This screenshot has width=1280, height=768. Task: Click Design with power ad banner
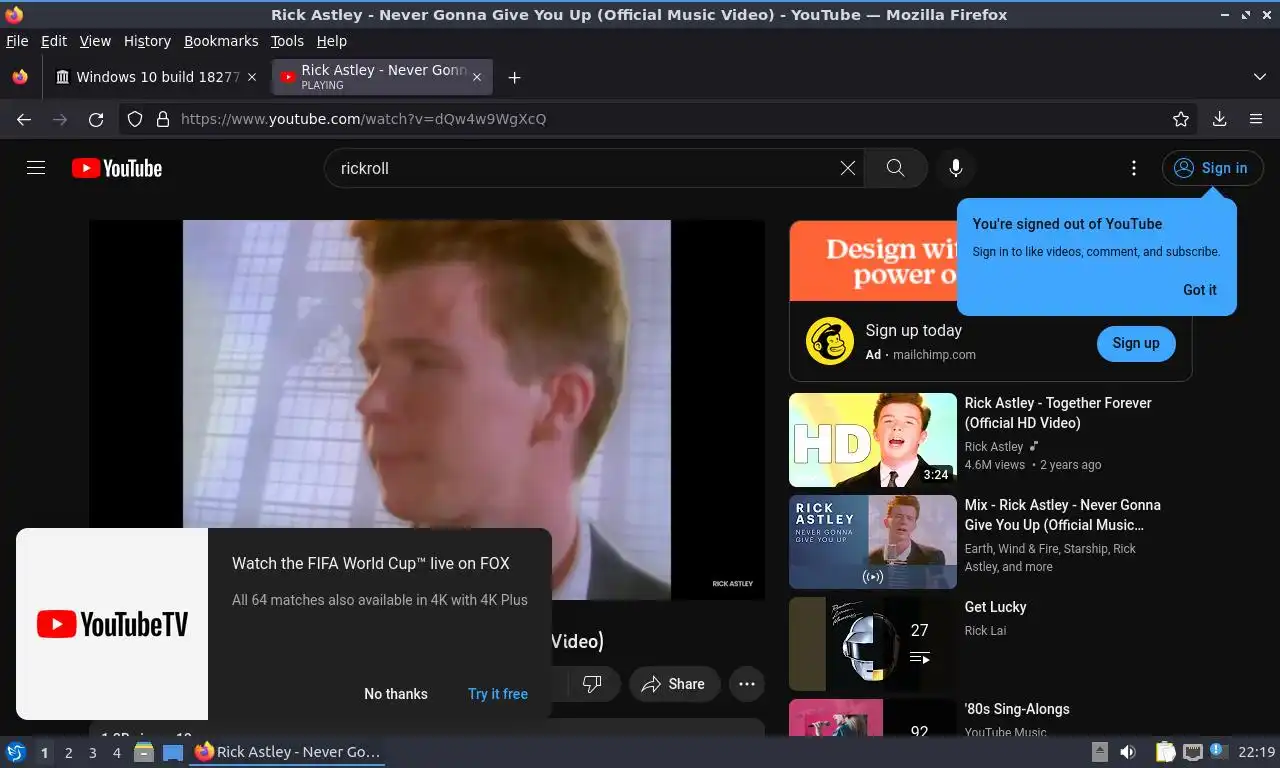(873, 261)
